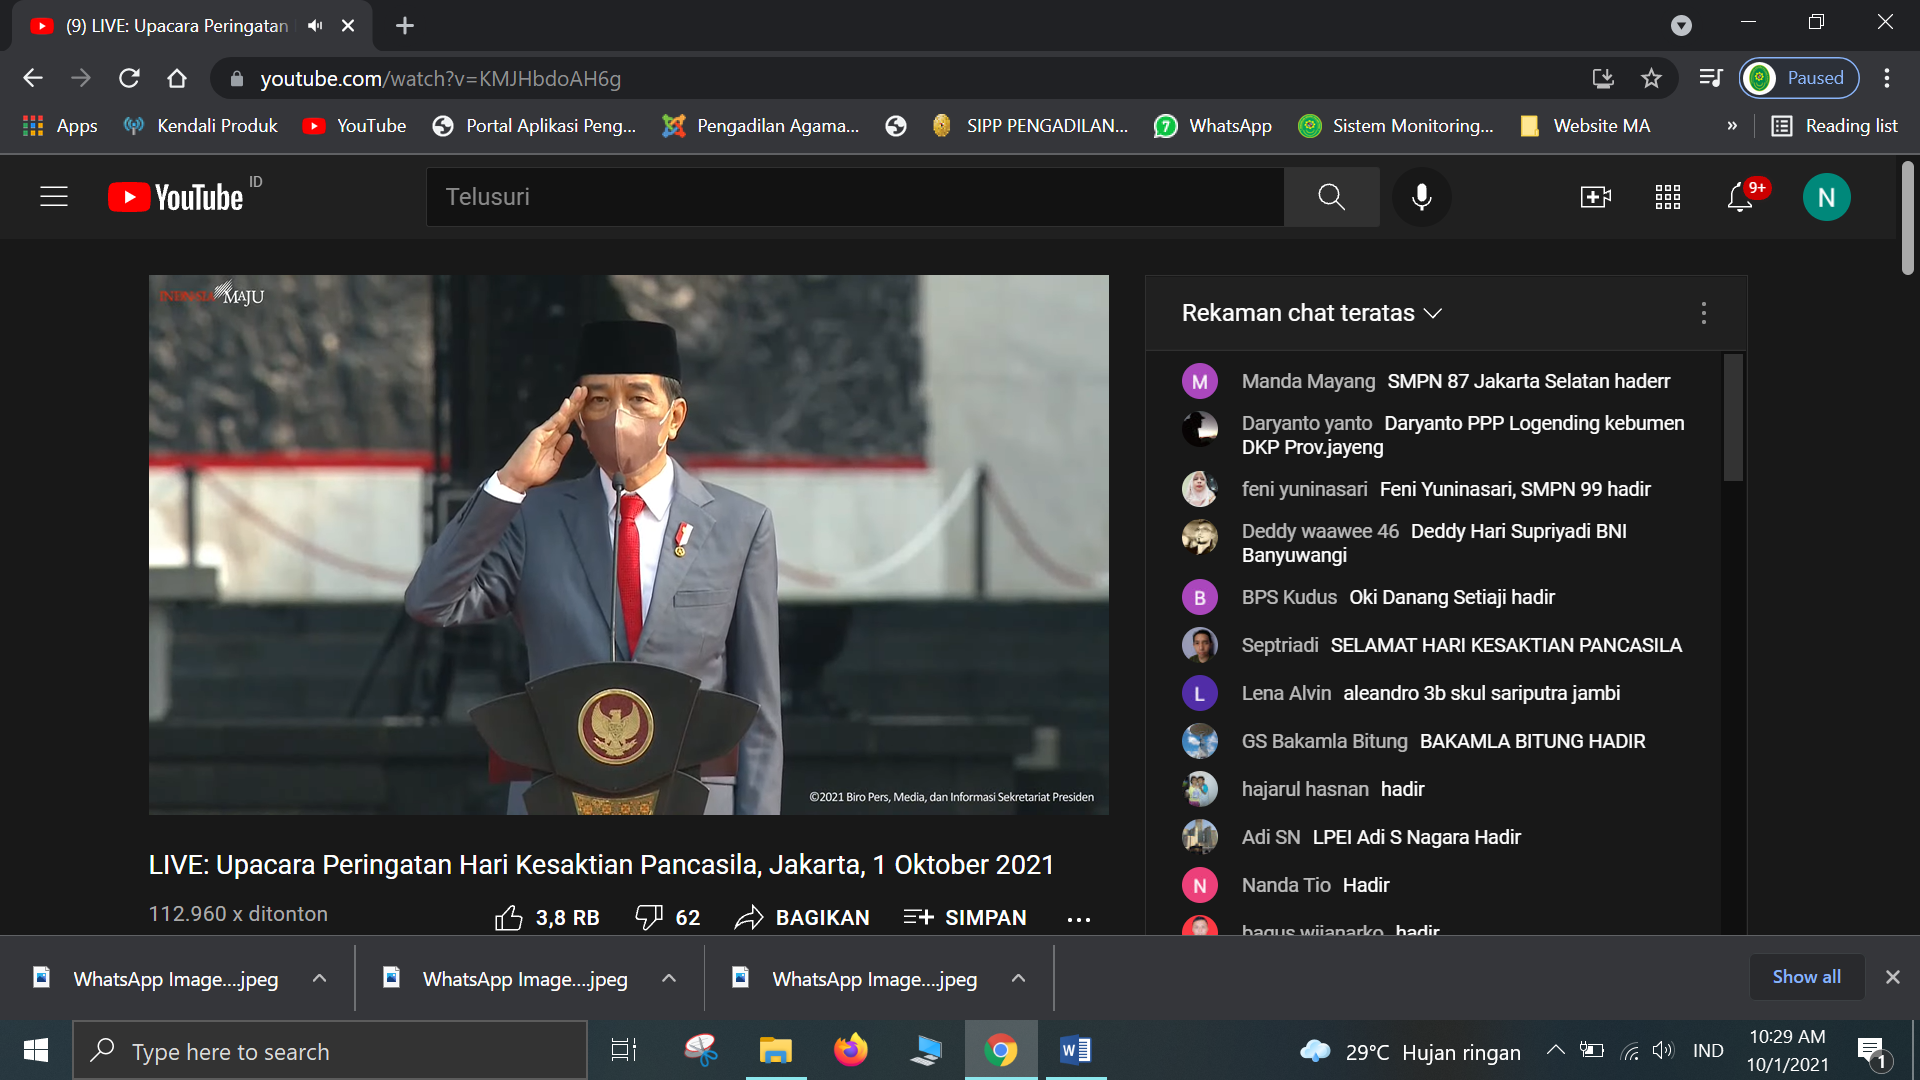Bookmark this page with star icon

[1651, 78]
